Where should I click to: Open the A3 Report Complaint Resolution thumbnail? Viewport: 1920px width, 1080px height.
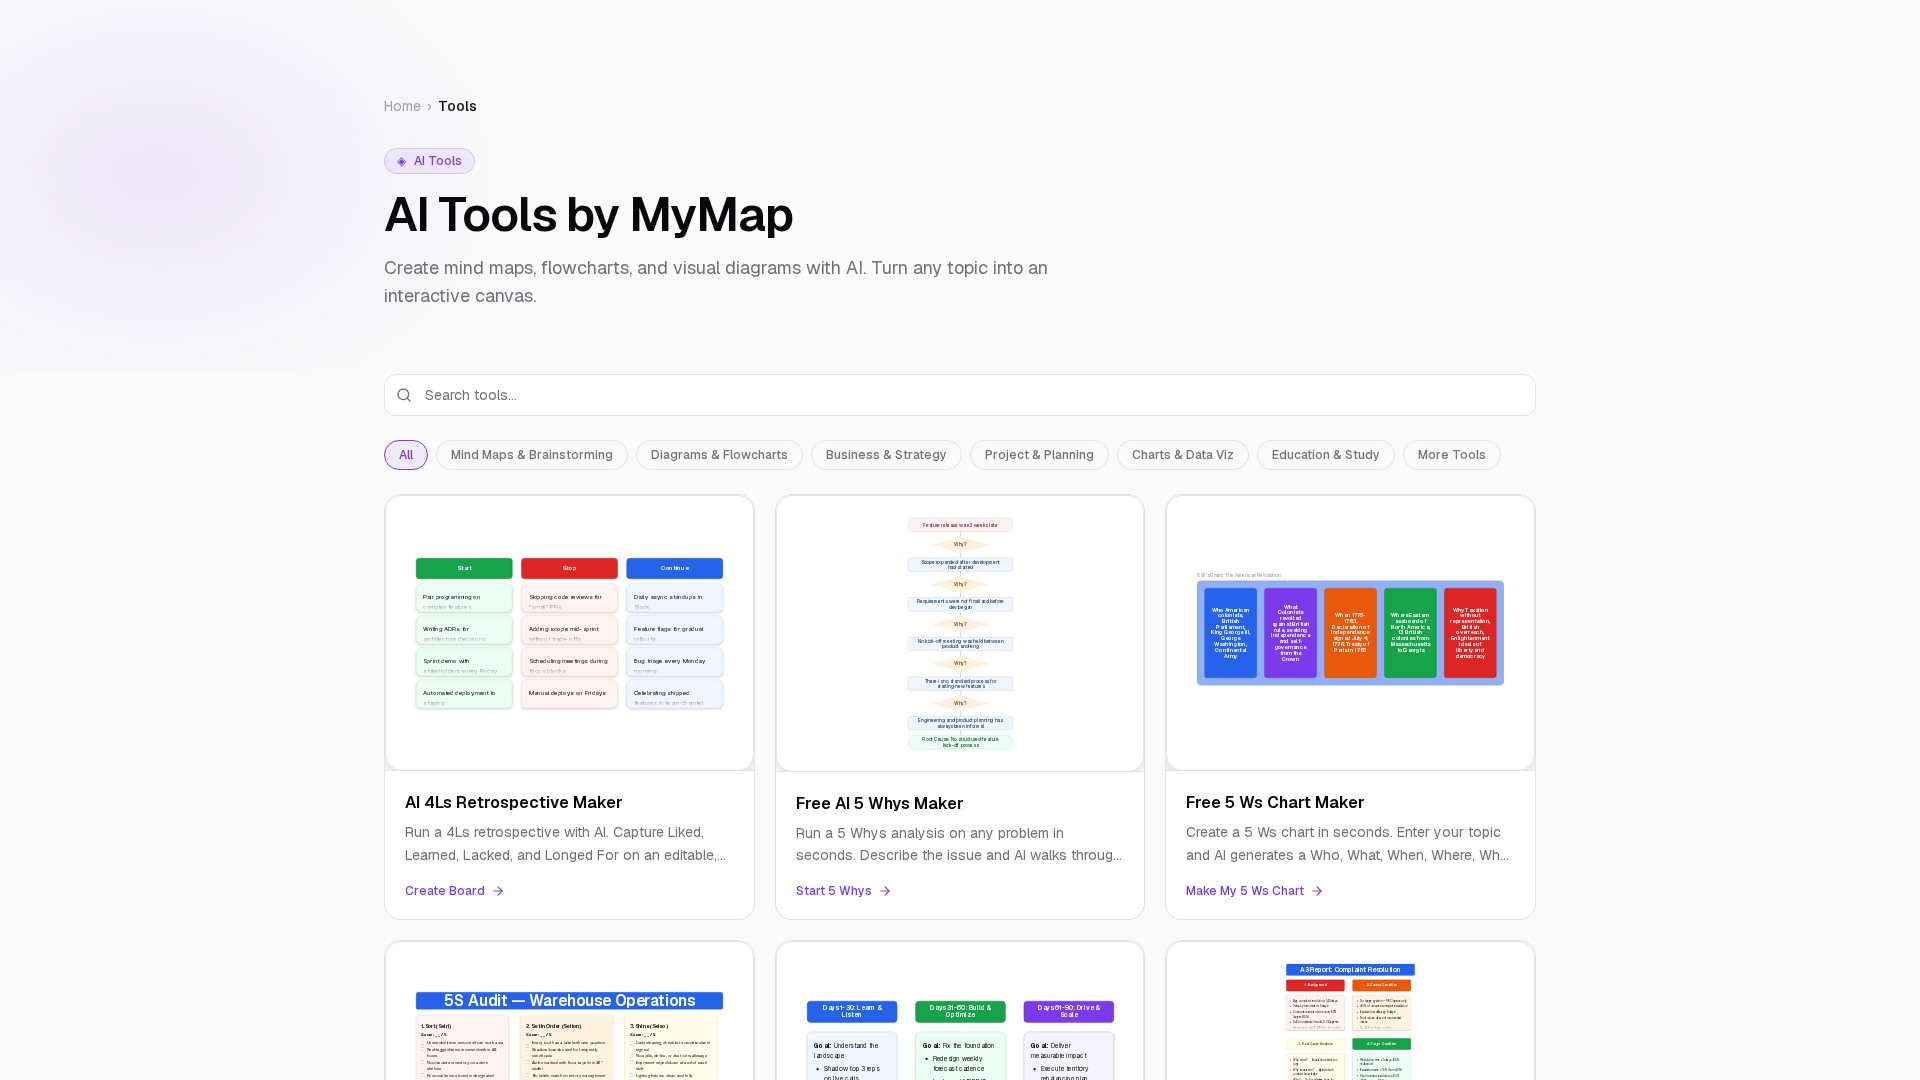[x=1350, y=1011]
